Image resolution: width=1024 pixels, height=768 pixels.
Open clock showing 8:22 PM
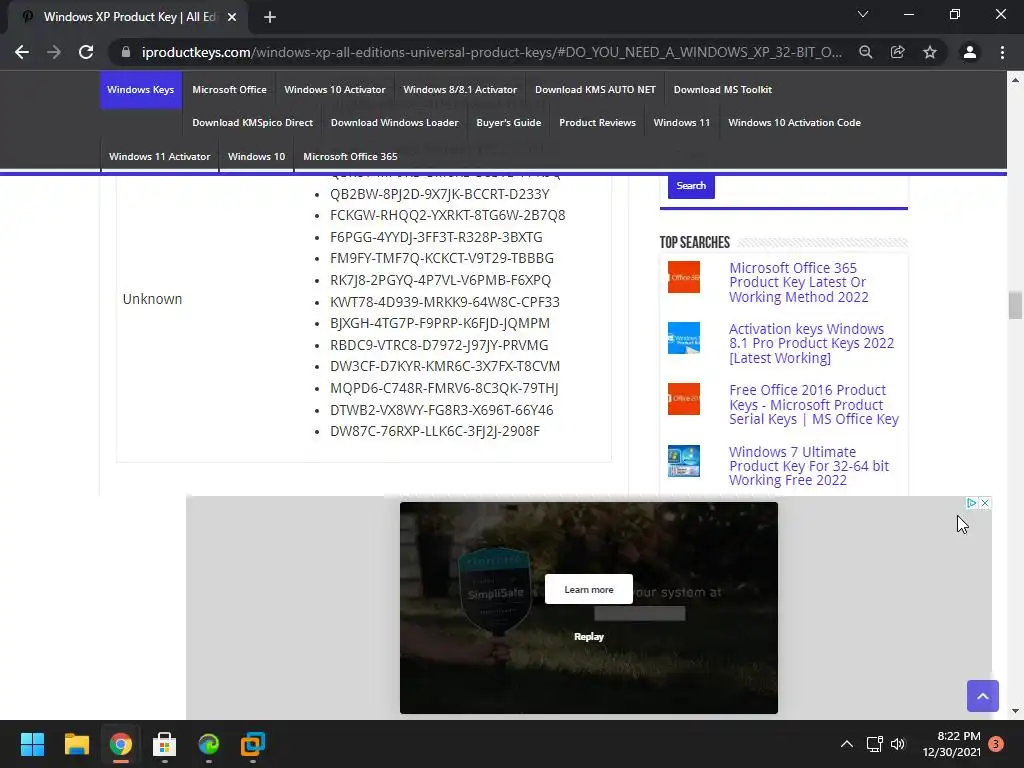(x=952, y=744)
